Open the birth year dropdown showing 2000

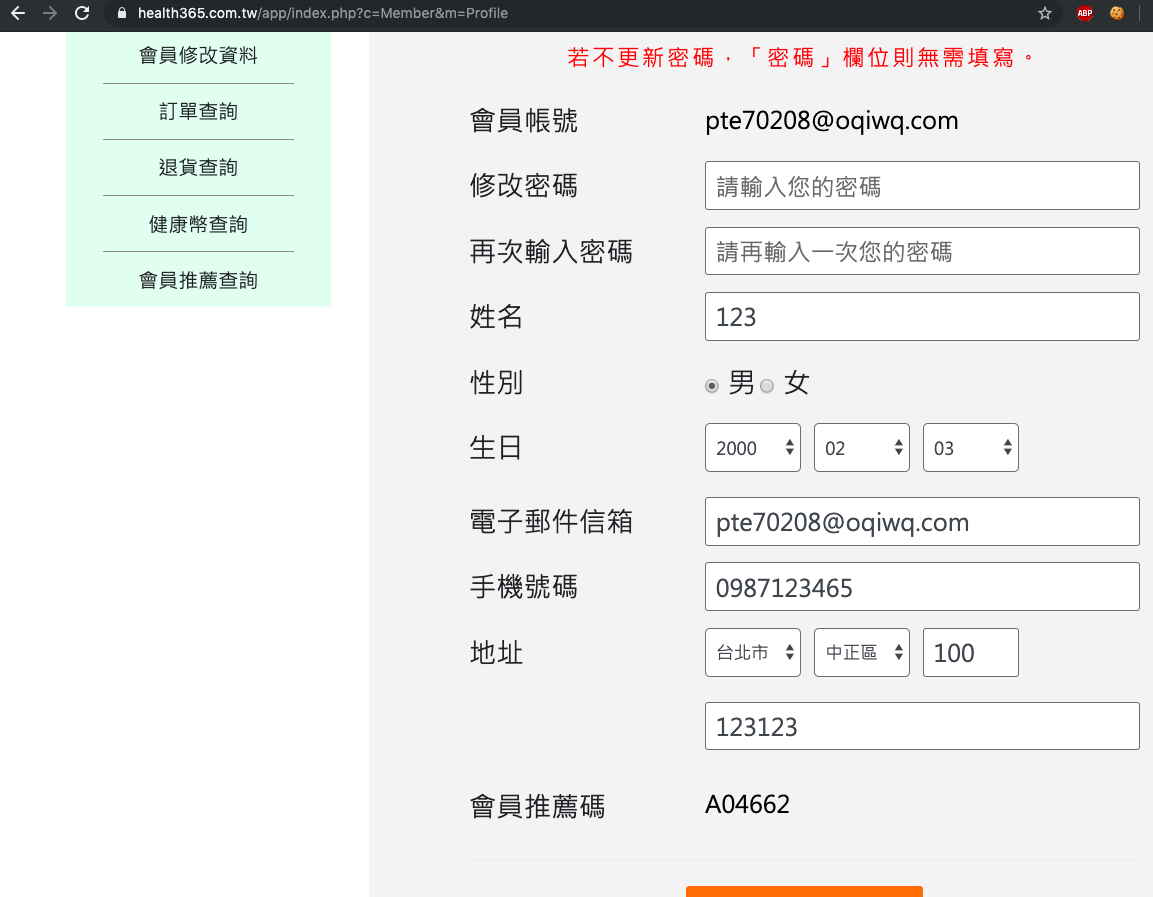click(753, 447)
